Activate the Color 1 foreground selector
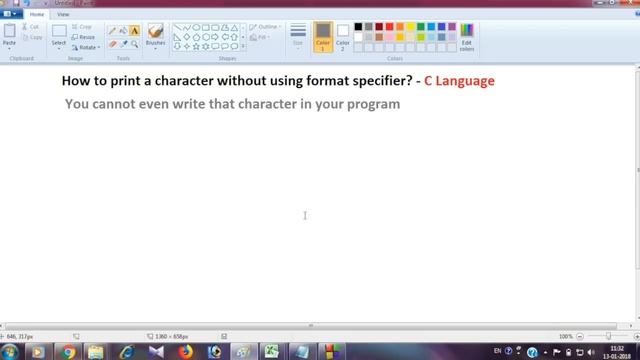 [x=323, y=37]
